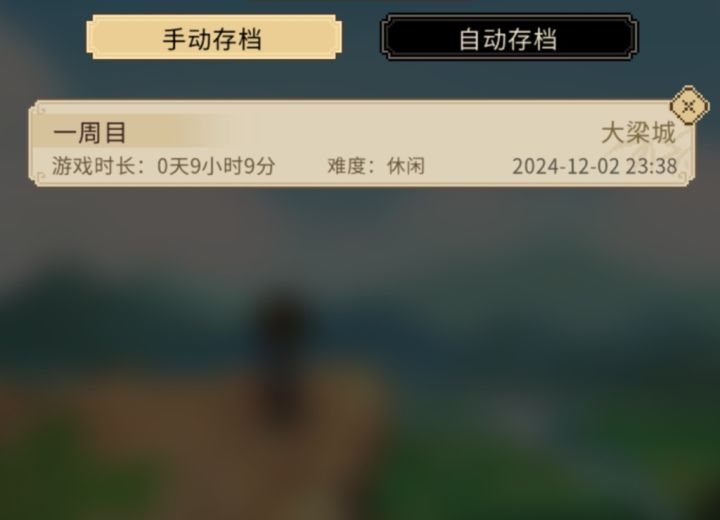This screenshot has height=520, width=720.
Task: Switch to the 自动存档 tab
Action: click(509, 37)
